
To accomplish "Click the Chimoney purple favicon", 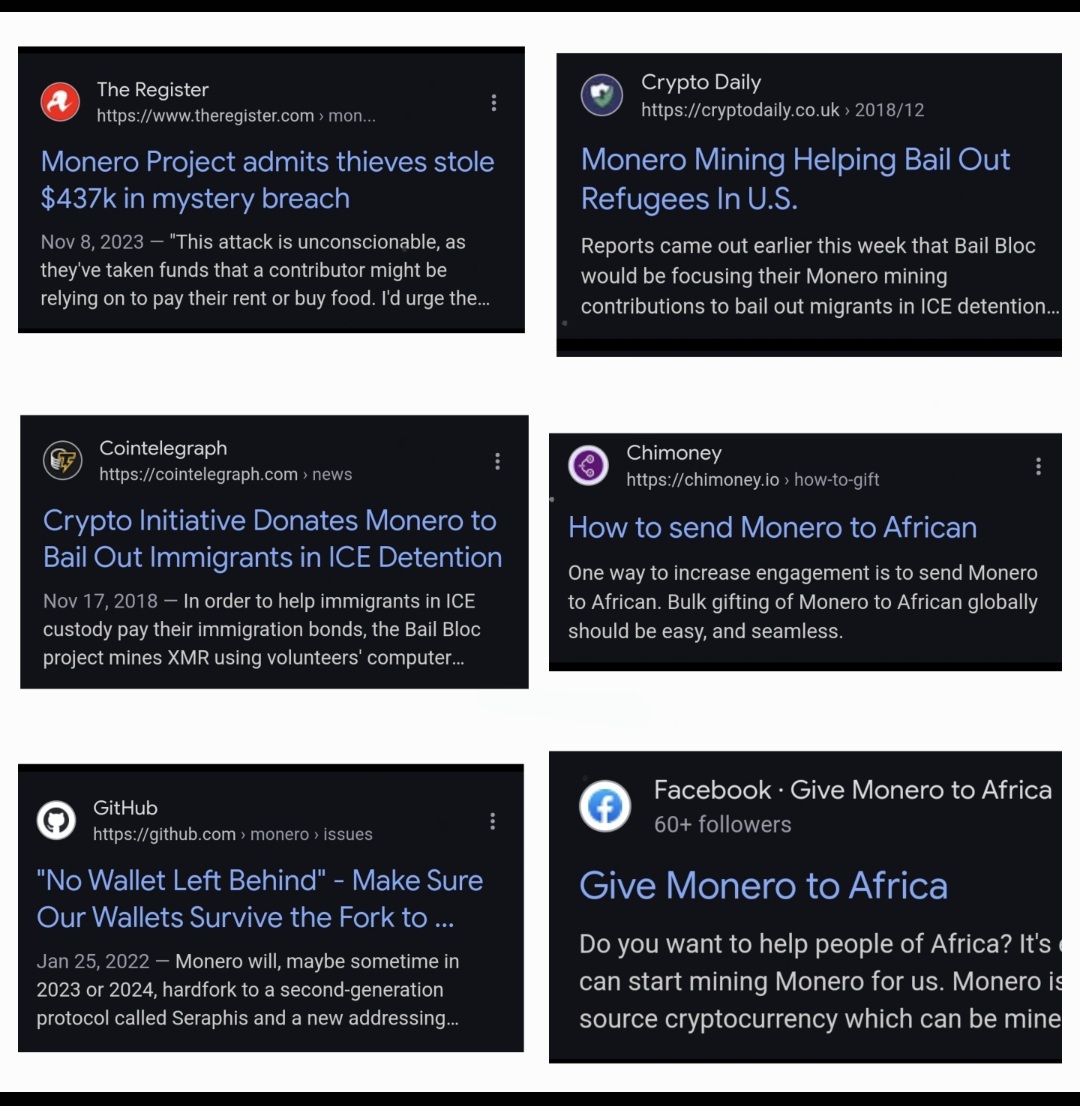I will click(588, 466).
